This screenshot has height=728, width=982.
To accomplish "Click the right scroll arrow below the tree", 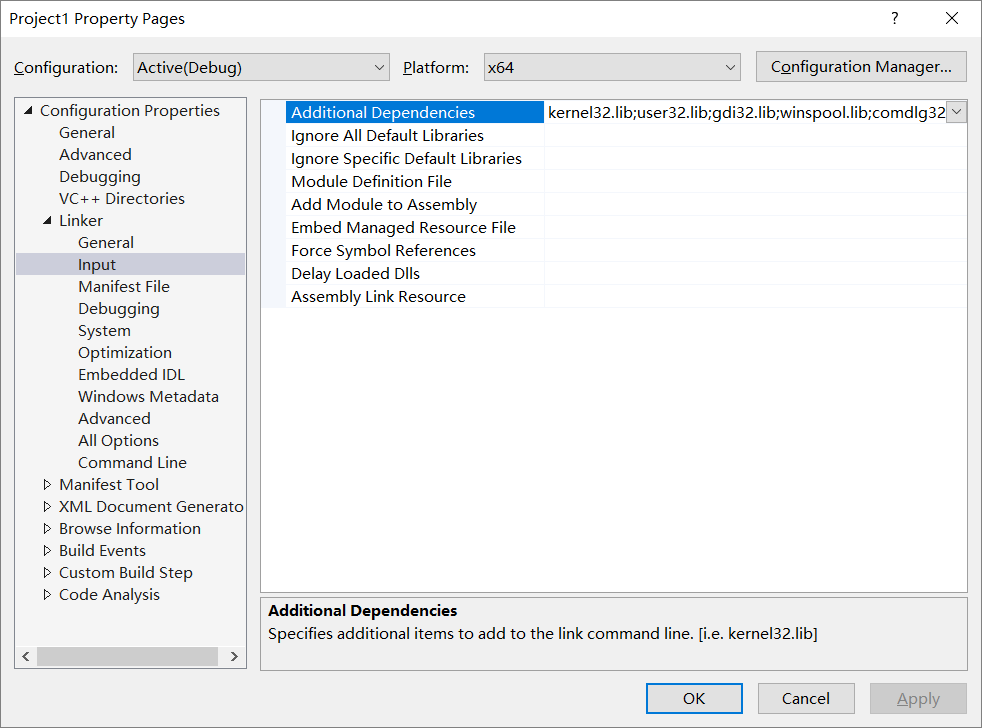I will [x=234, y=656].
